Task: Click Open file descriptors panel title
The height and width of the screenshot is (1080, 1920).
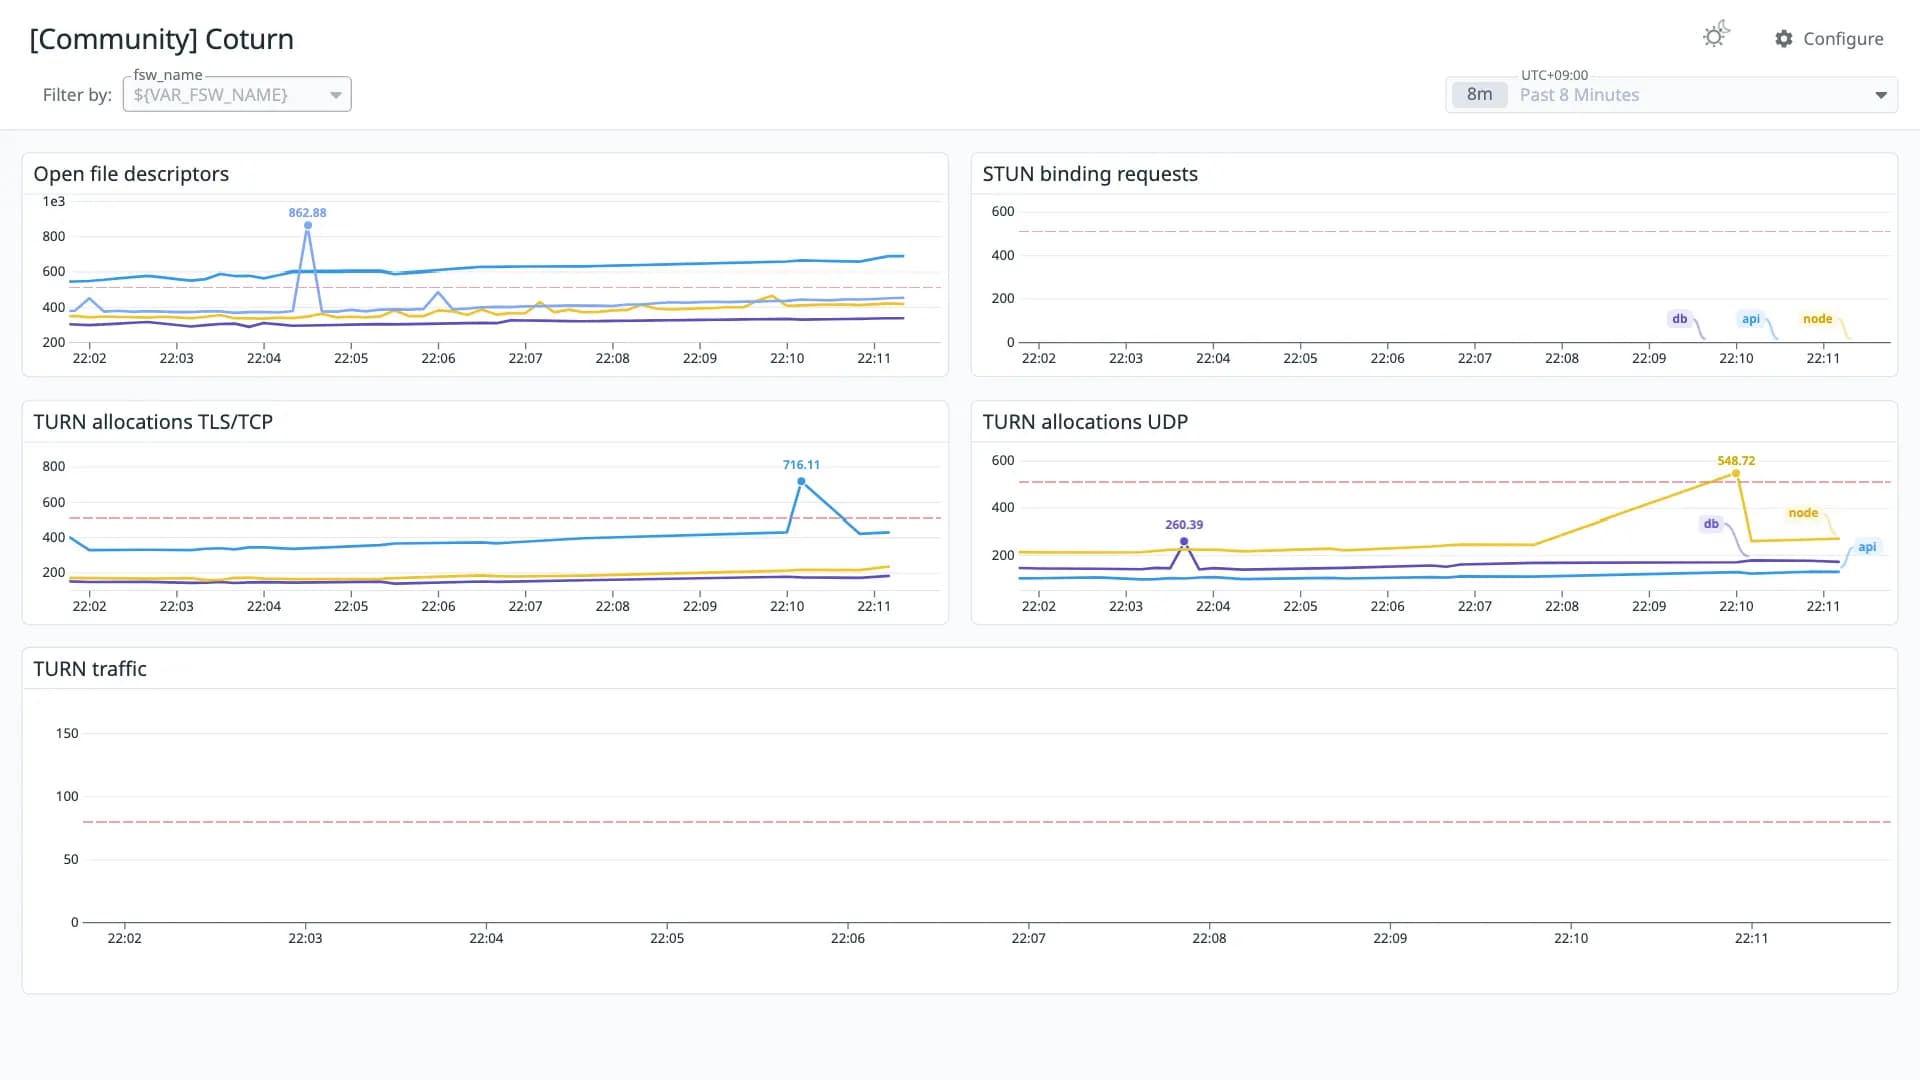Action: click(x=131, y=174)
